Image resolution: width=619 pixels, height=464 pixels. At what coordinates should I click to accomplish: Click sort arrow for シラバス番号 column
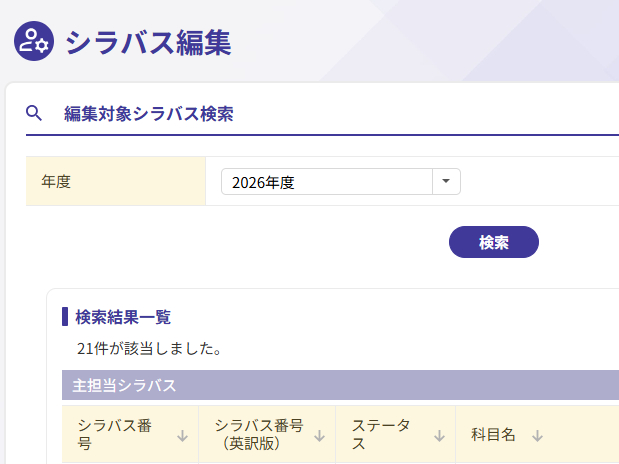coord(183,435)
